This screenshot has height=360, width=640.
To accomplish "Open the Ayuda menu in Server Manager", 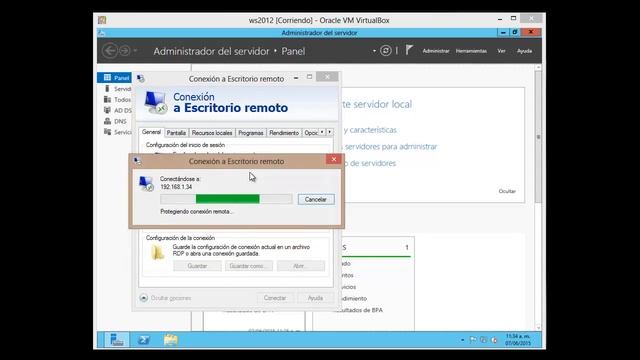I will 524,51.
